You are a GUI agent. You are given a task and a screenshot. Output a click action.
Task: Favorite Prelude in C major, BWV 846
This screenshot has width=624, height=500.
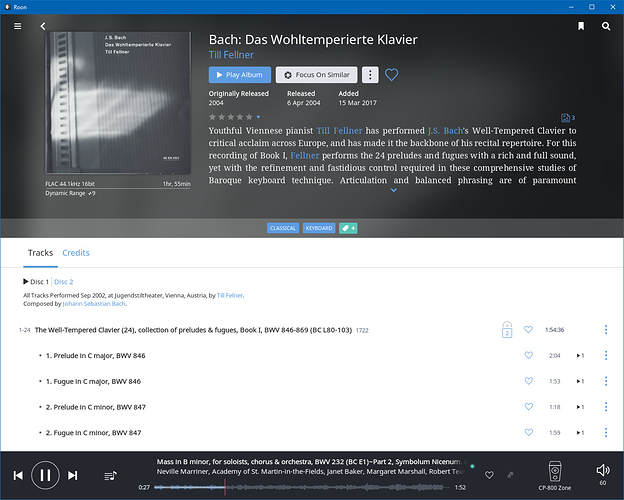(x=528, y=355)
